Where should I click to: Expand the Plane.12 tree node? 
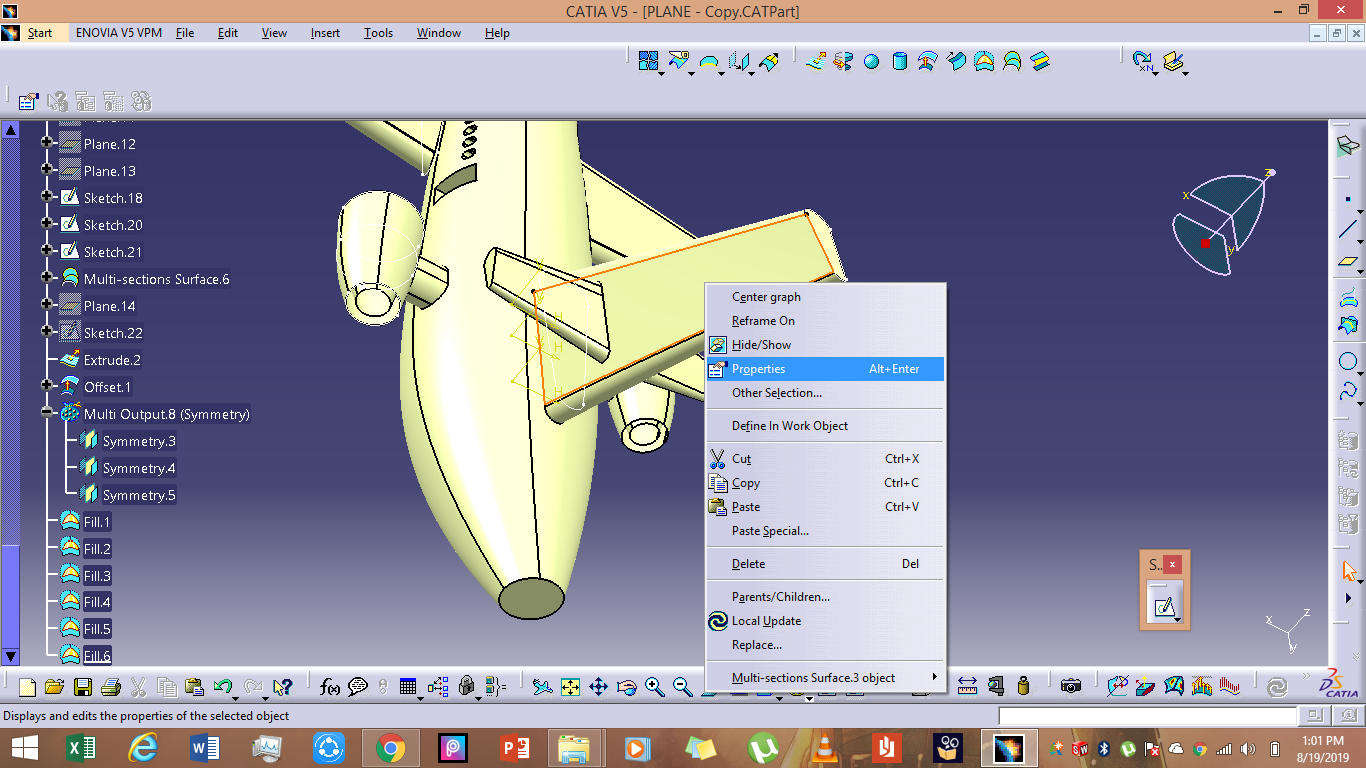[47, 144]
